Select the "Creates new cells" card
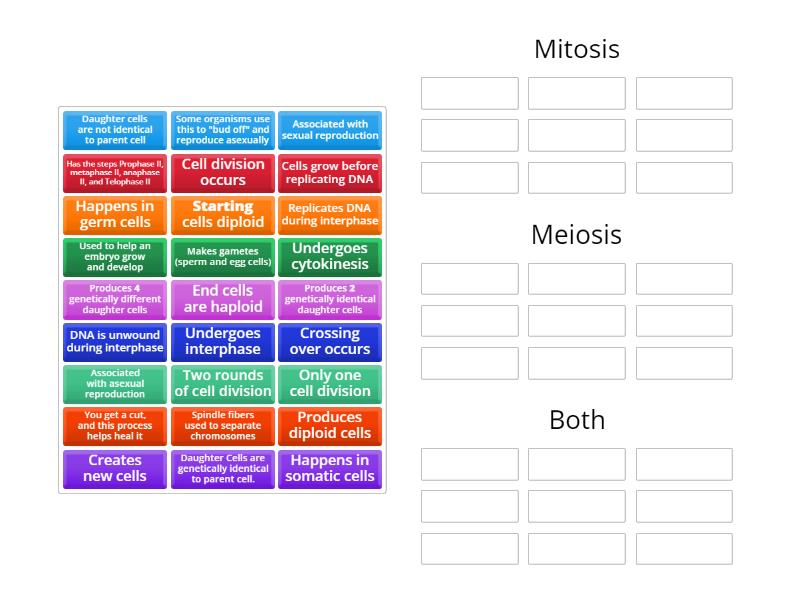The height and width of the screenshot is (600, 800). (114, 468)
